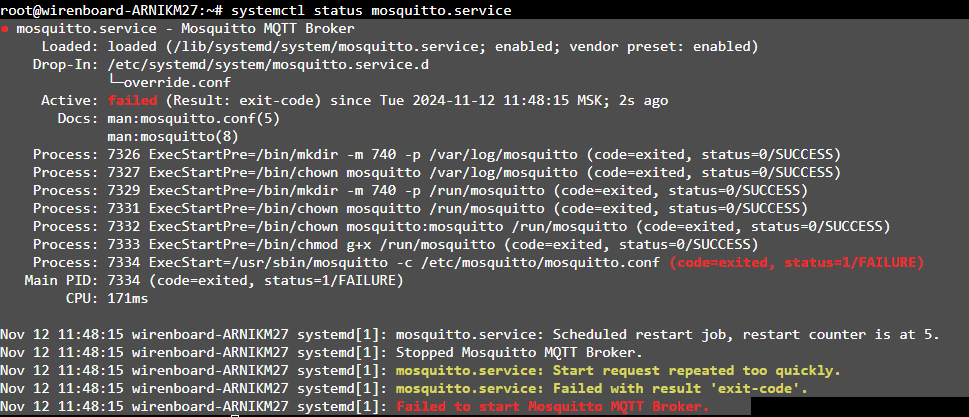This screenshot has width=969, height=417.
Task: Click the man:mosquitto.conf(5) docs reference
Action: point(193,118)
